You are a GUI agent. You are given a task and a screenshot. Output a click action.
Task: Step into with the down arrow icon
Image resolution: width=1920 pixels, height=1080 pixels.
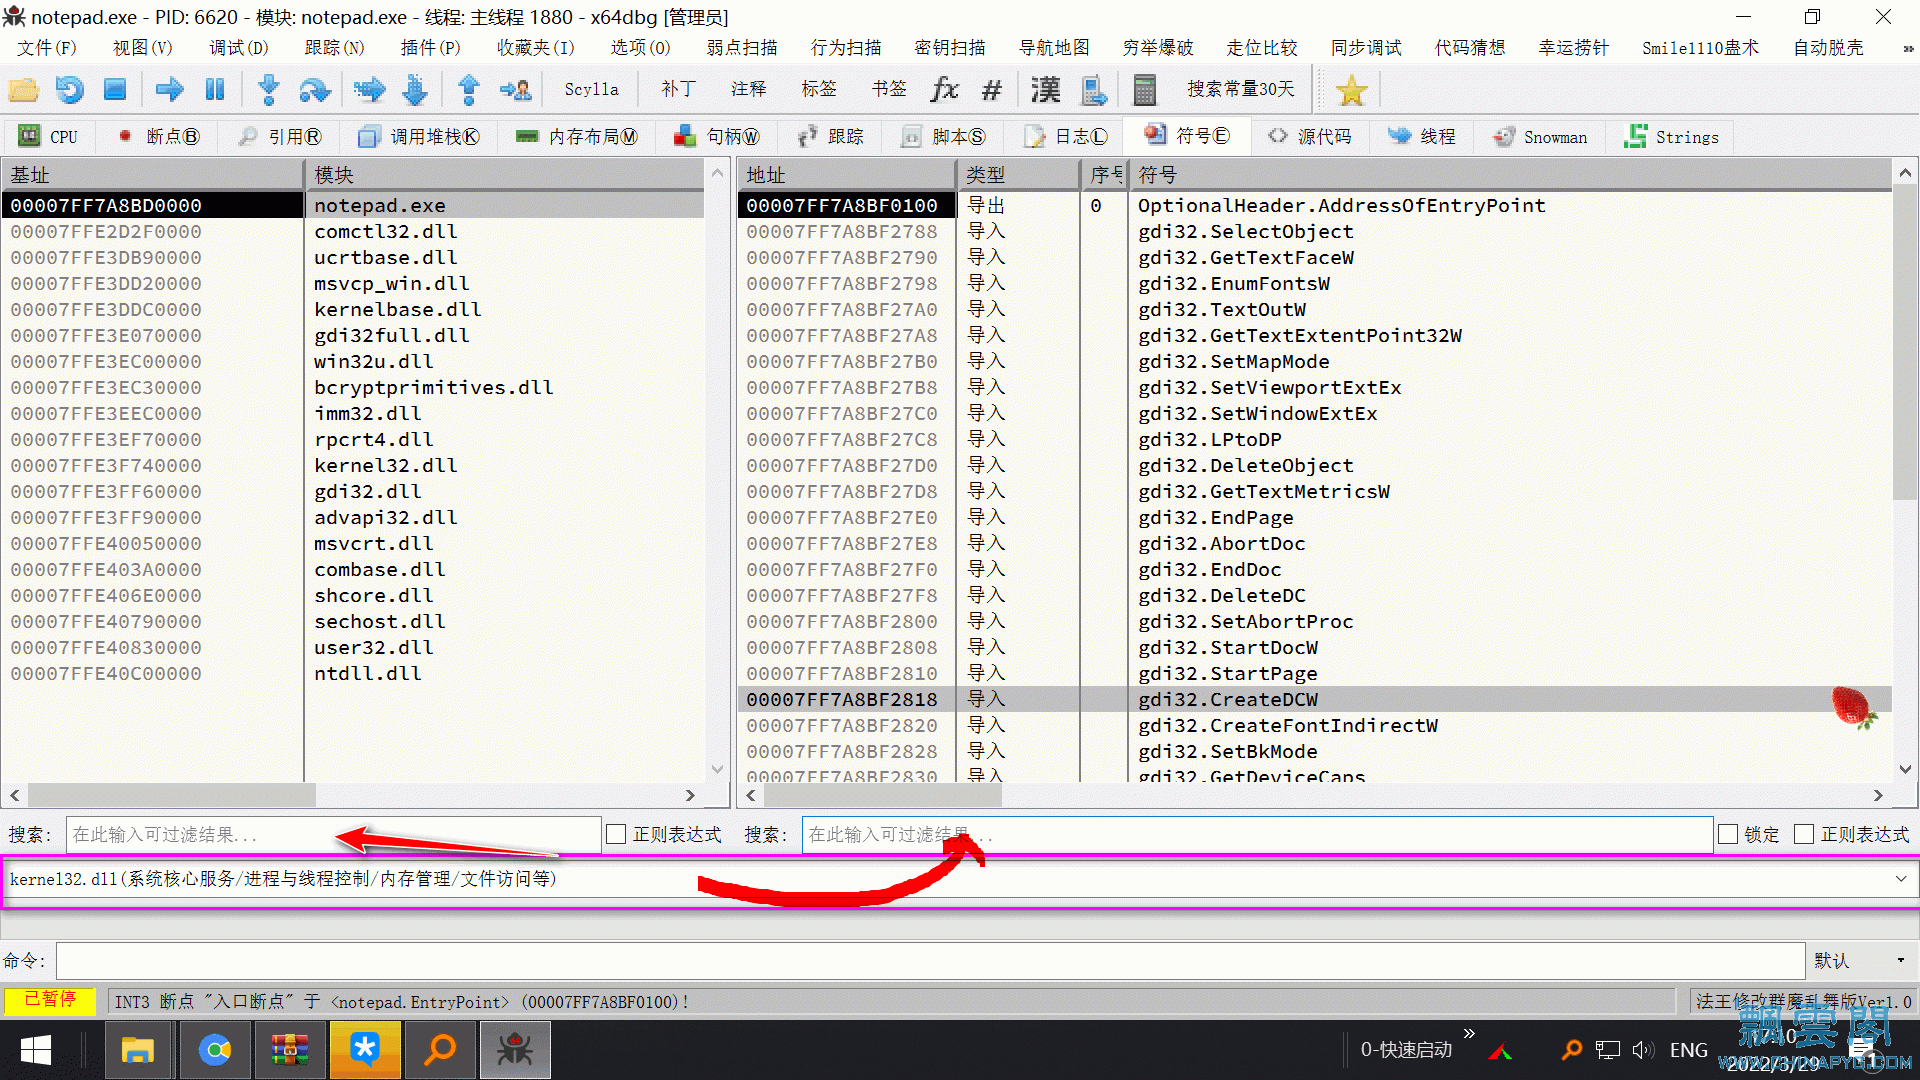tap(268, 90)
